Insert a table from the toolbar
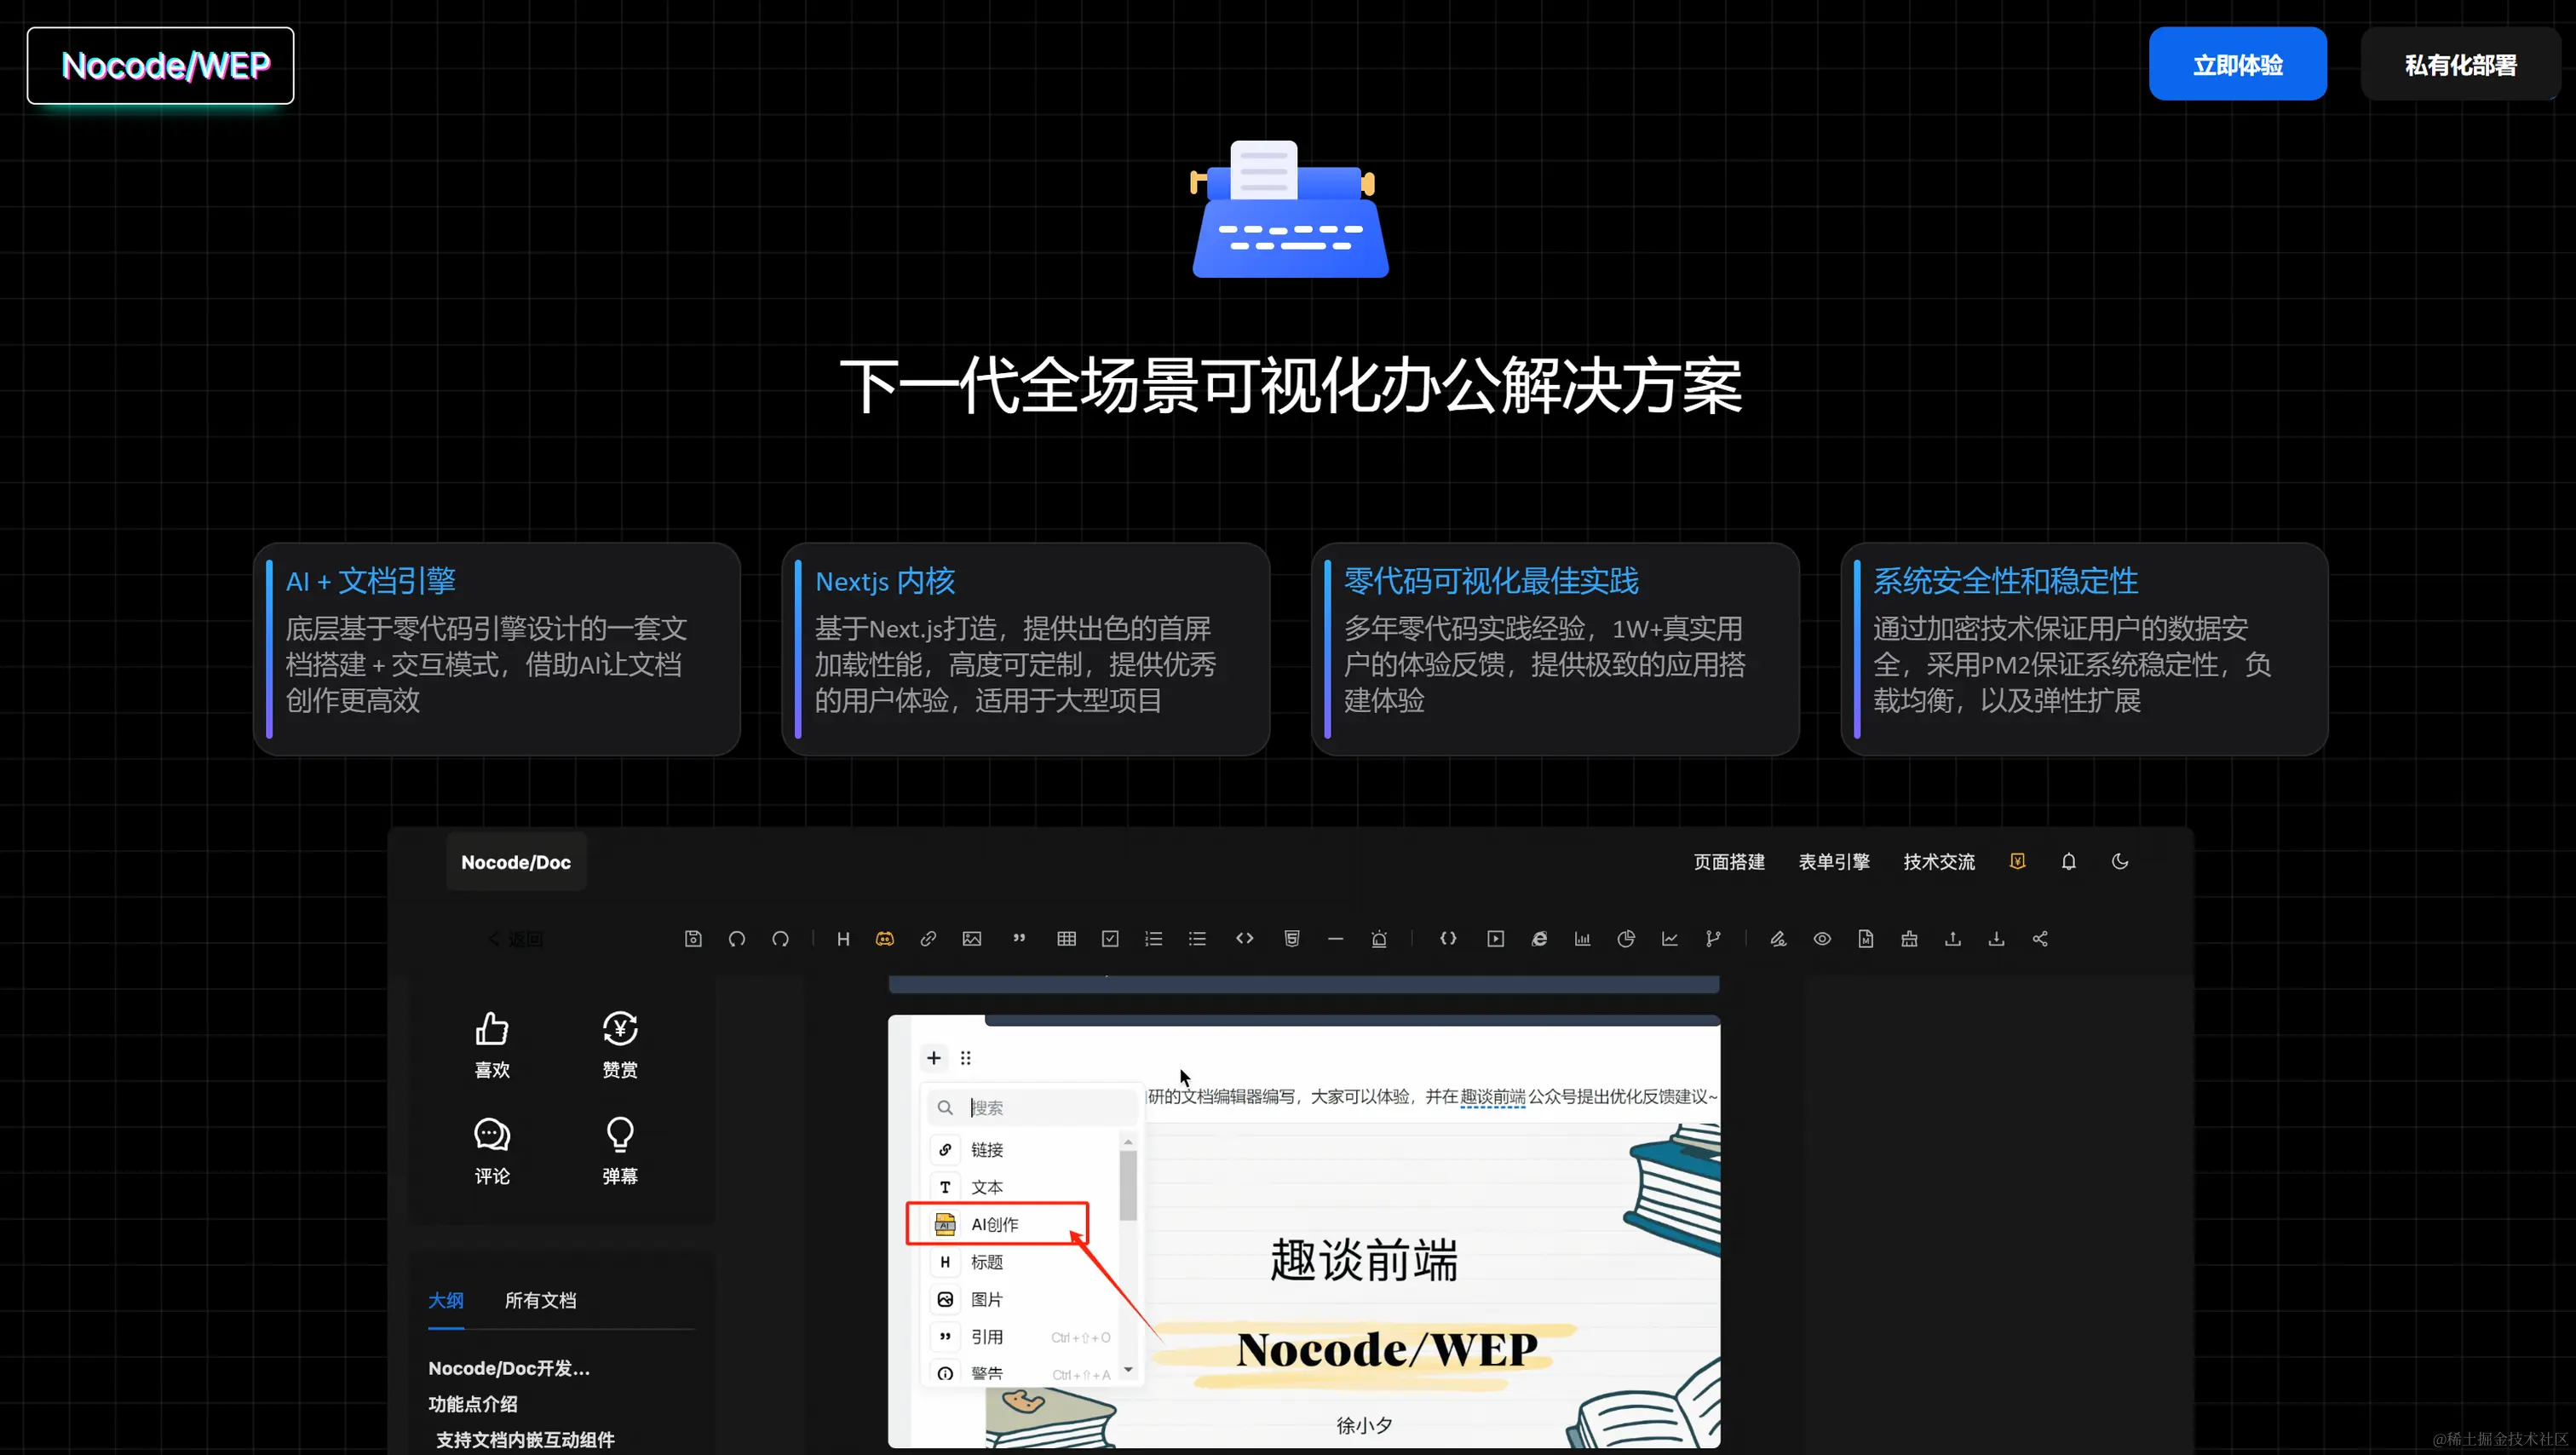 pyautogui.click(x=1067, y=938)
